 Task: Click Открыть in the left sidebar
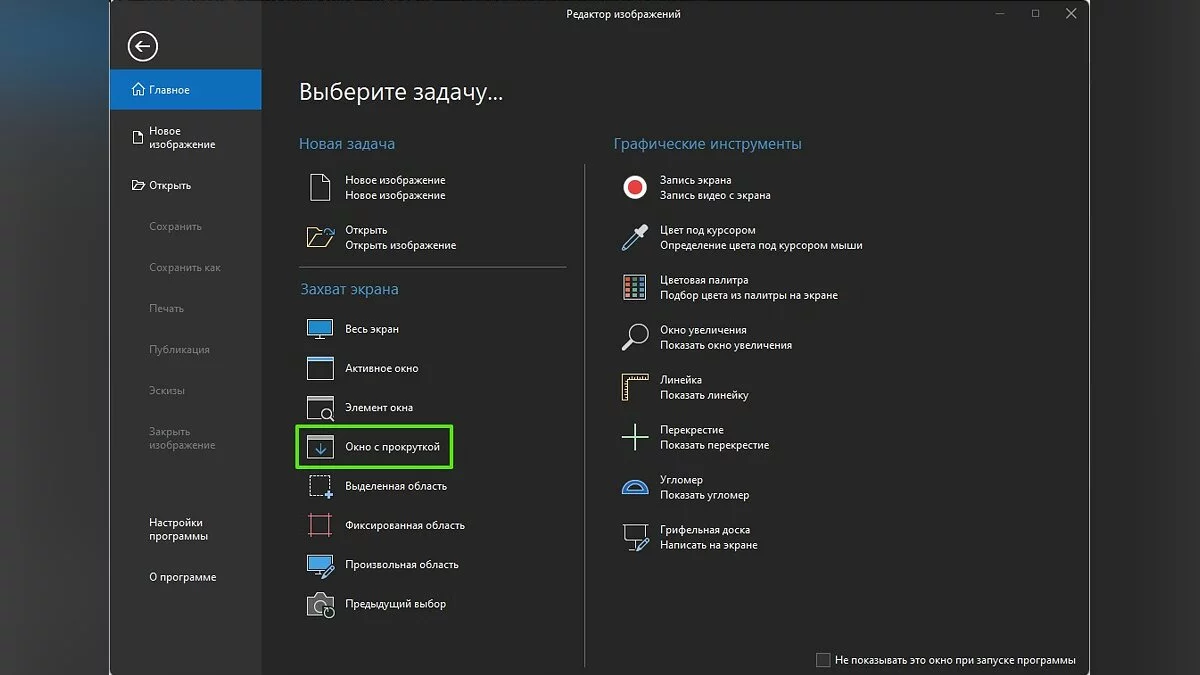(170, 185)
